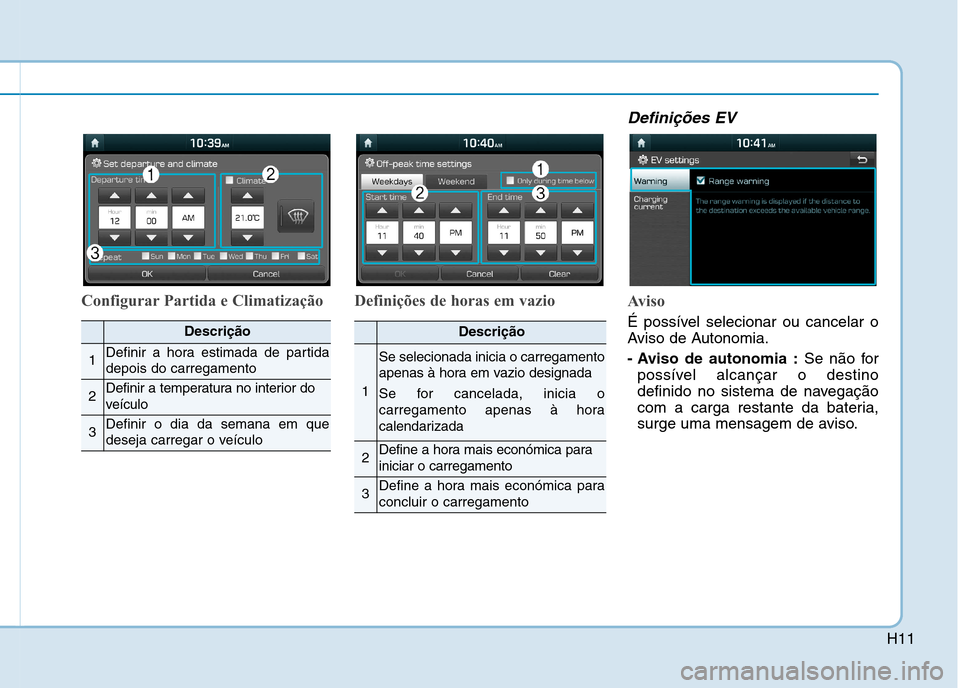Confirm departure and climate with OK
The height and width of the screenshot is (688, 960).
(147, 274)
